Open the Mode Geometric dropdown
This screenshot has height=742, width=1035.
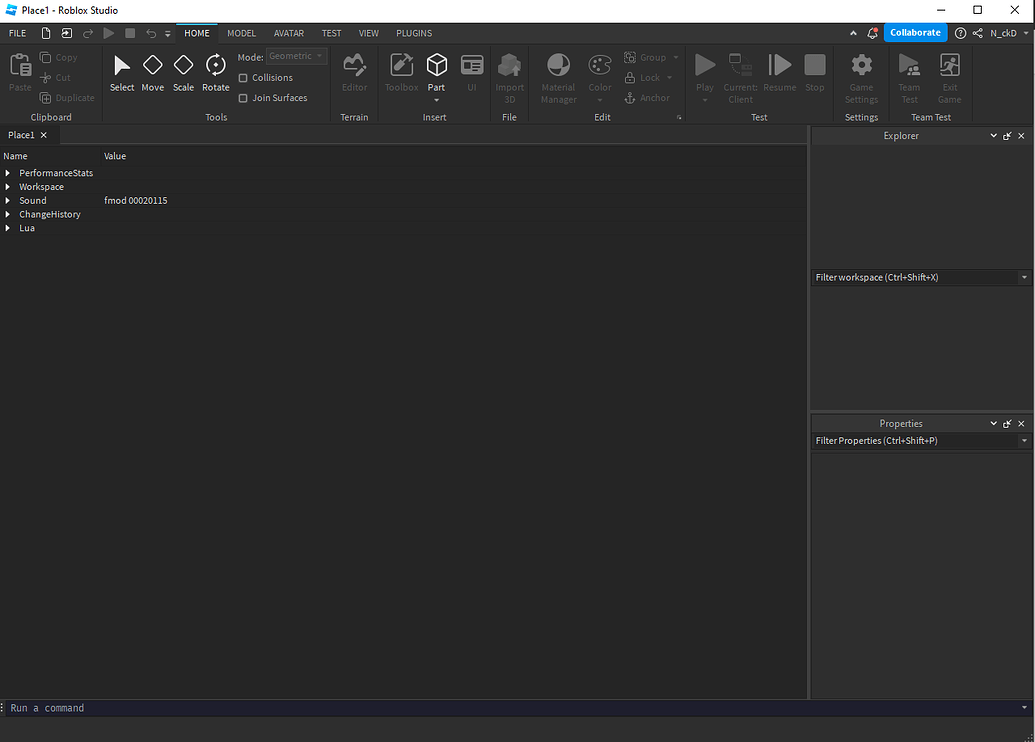pyautogui.click(x=296, y=56)
